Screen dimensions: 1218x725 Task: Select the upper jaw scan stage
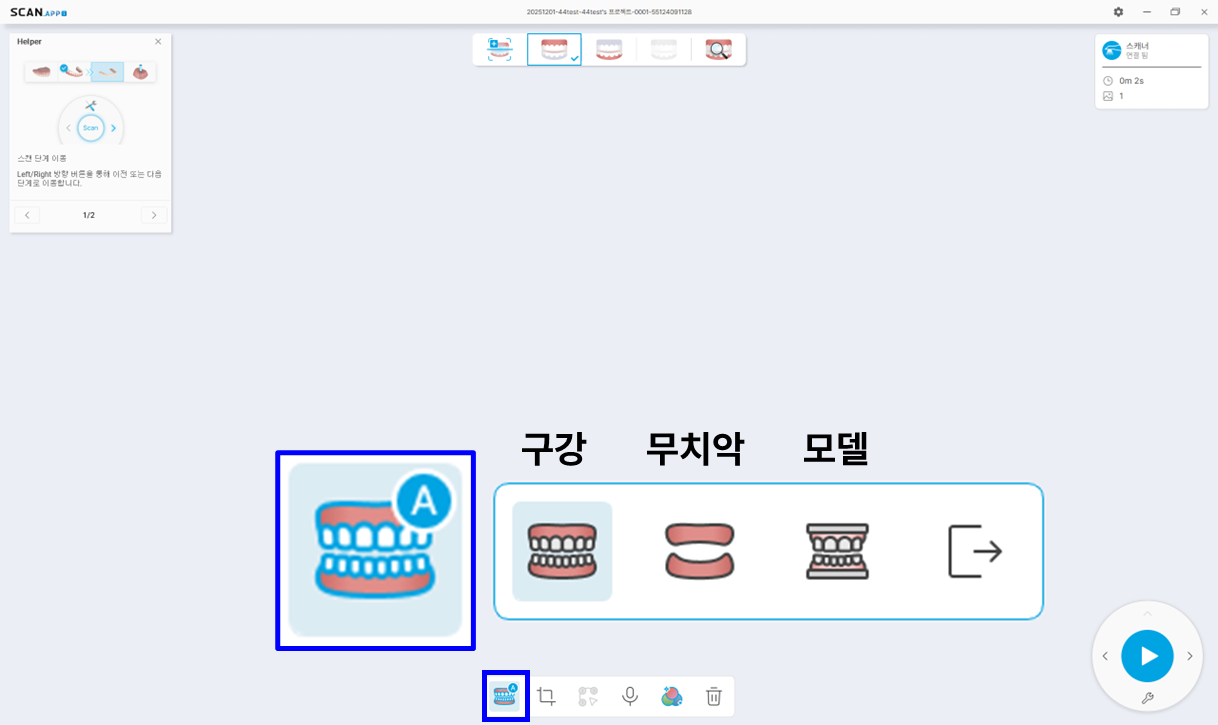click(x=554, y=50)
